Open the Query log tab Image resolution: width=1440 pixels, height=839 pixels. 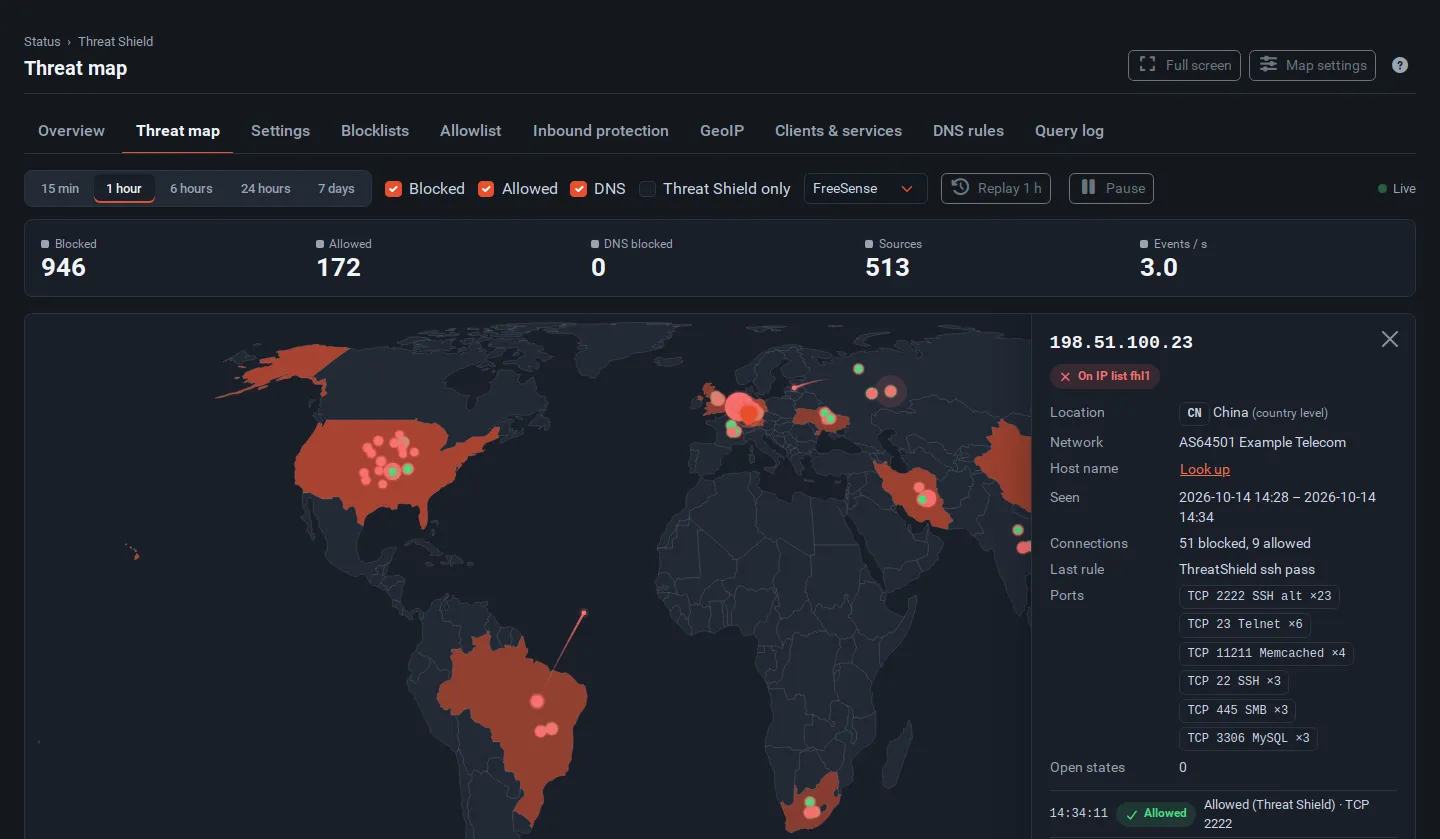pos(1069,131)
